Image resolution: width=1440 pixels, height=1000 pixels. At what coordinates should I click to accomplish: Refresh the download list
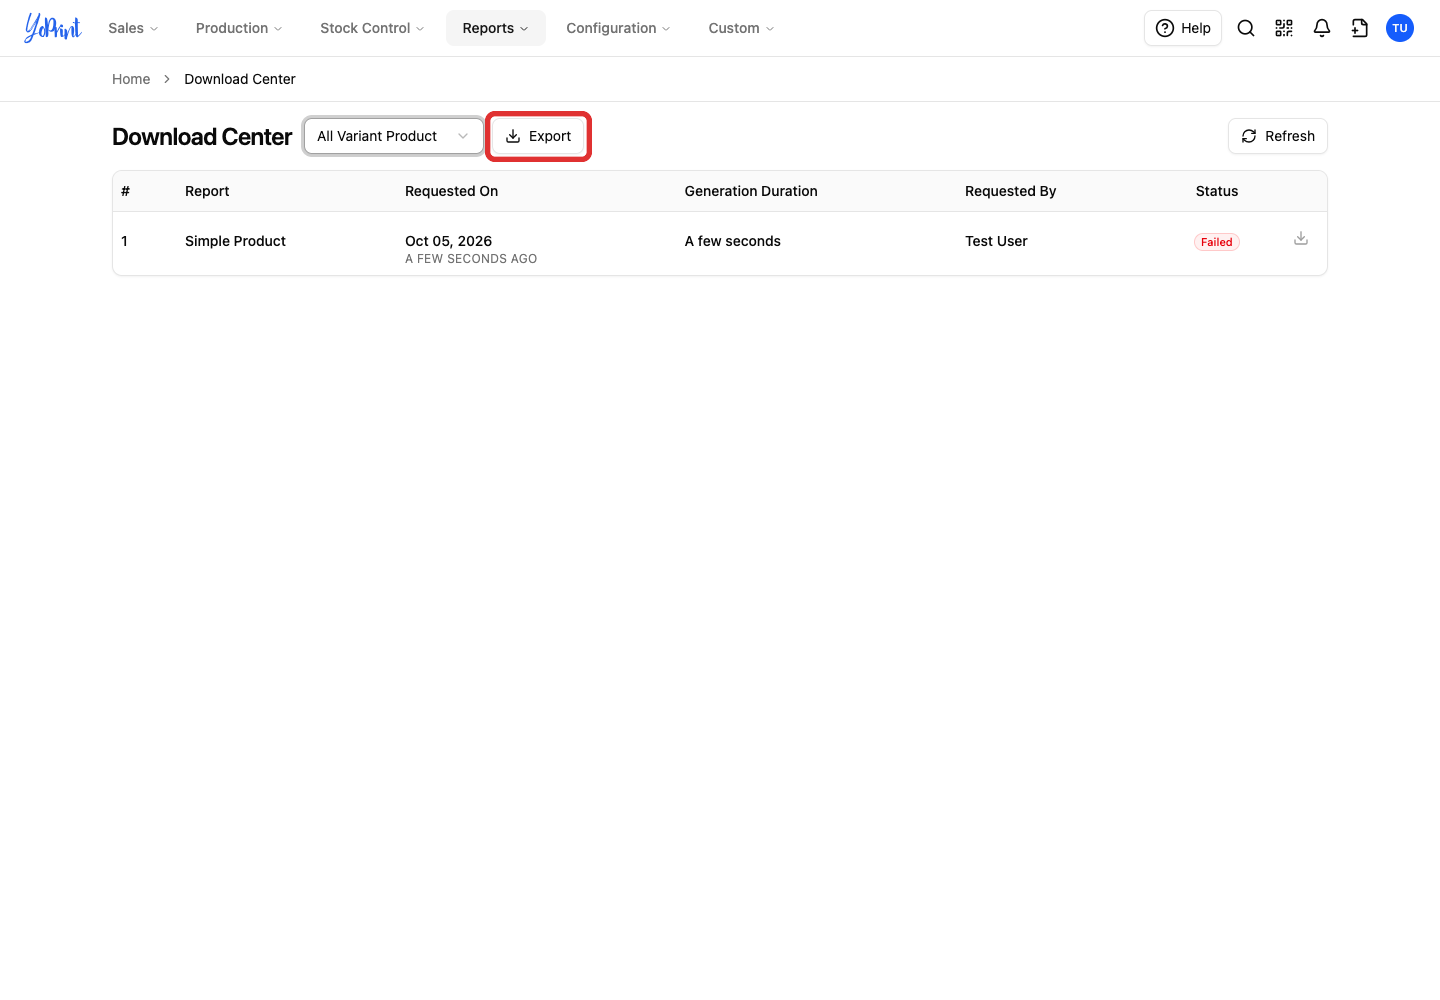(1278, 136)
